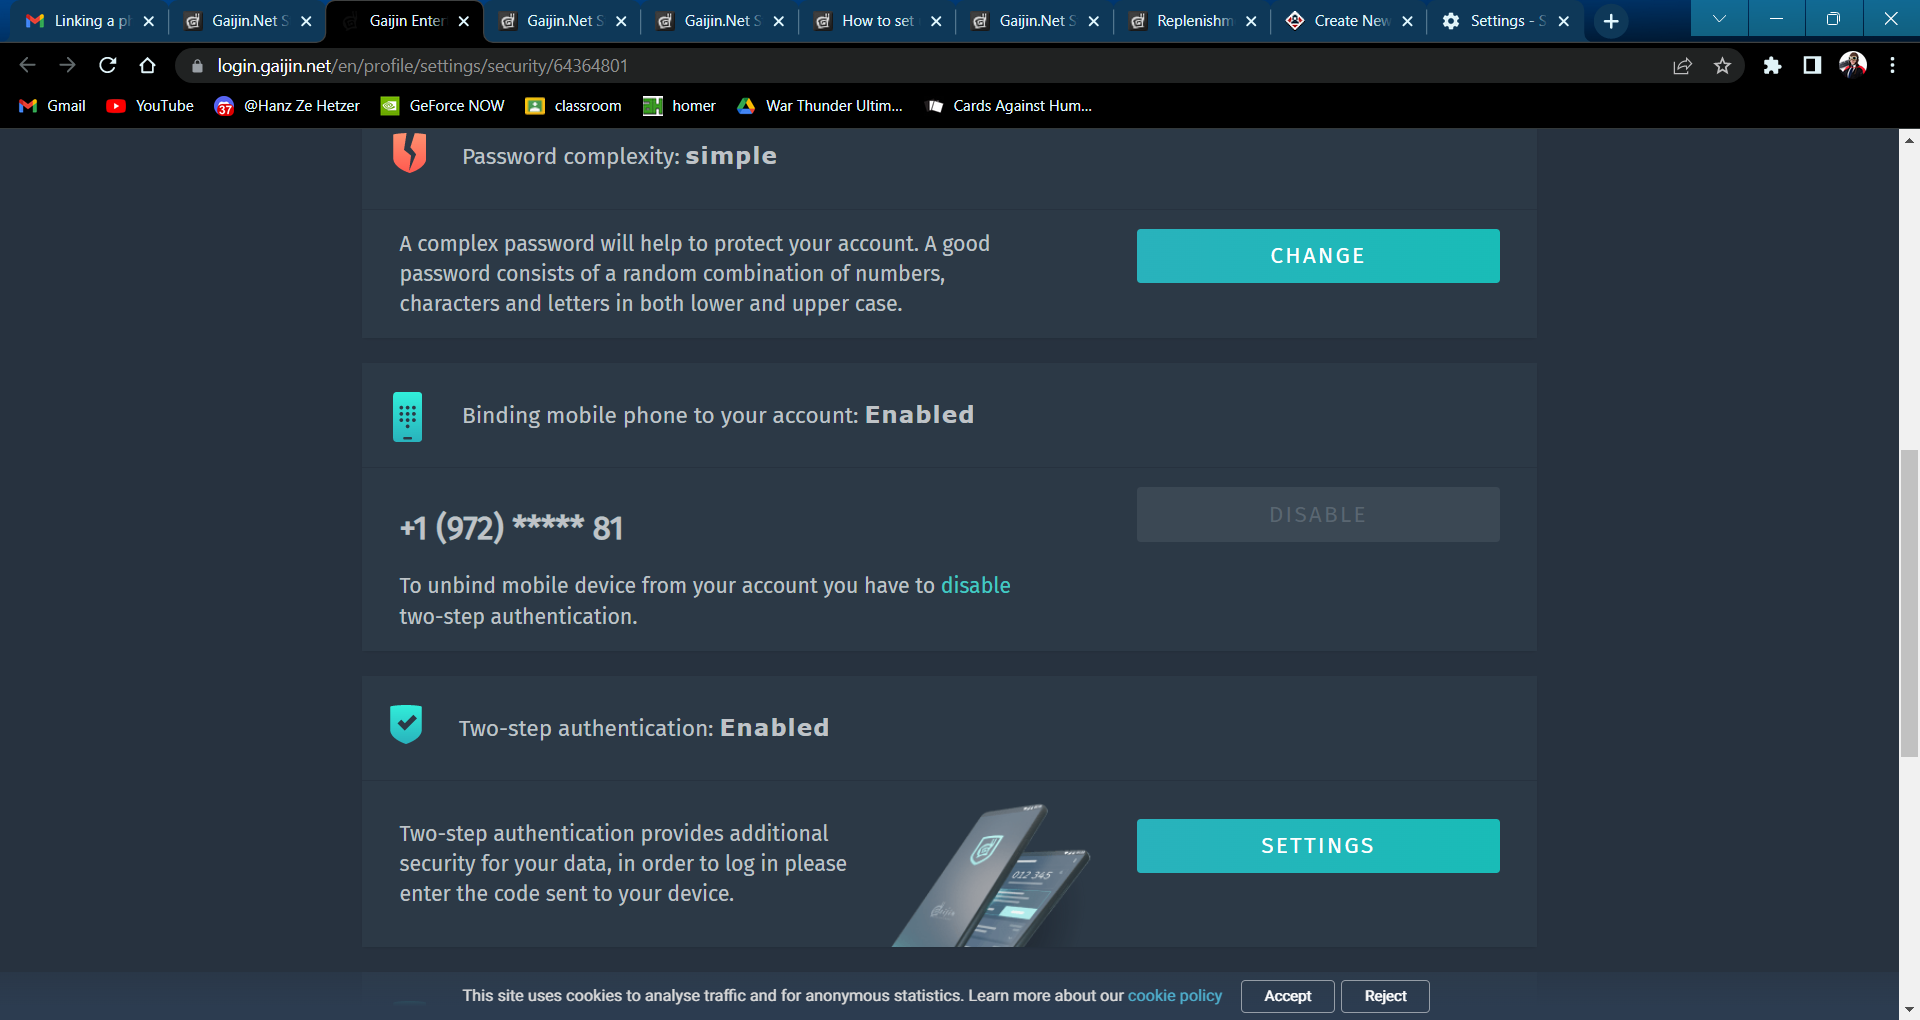The image size is (1920, 1020).
Task: Open a new browser tab
Action: [1609, 20]
